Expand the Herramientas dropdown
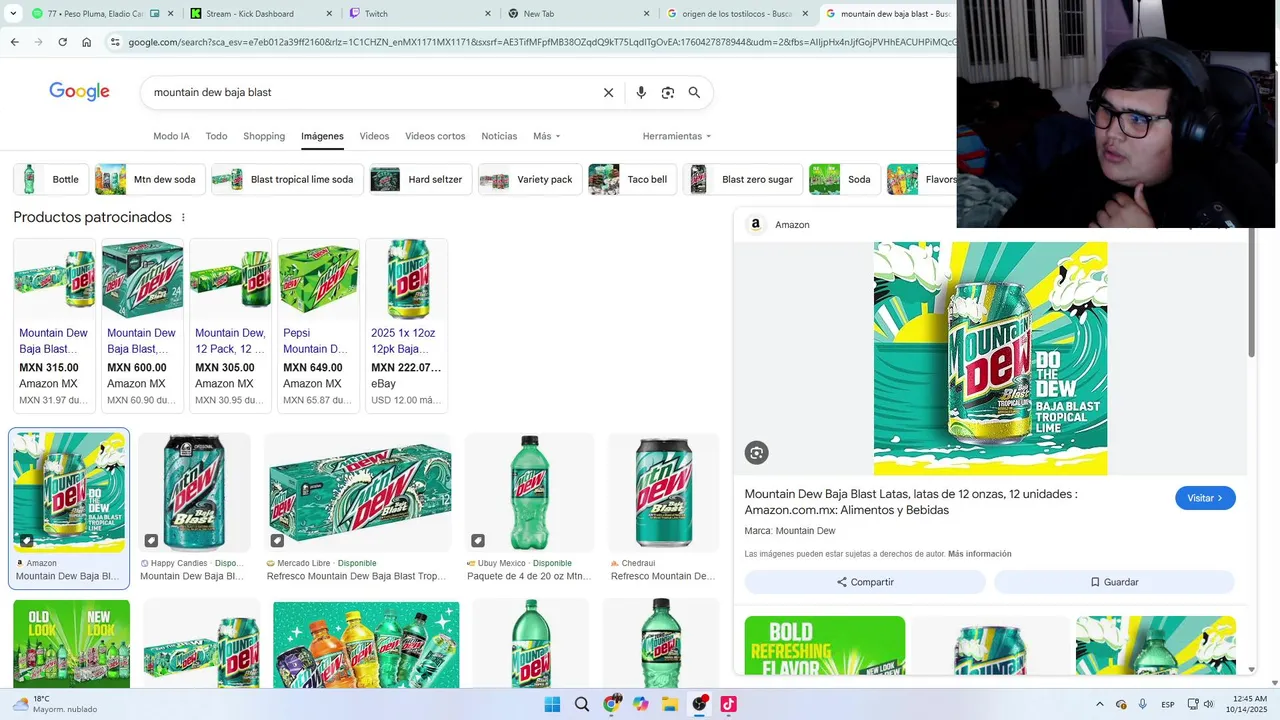The width and height of the screenshot is (1280, 720). (677, 136)
